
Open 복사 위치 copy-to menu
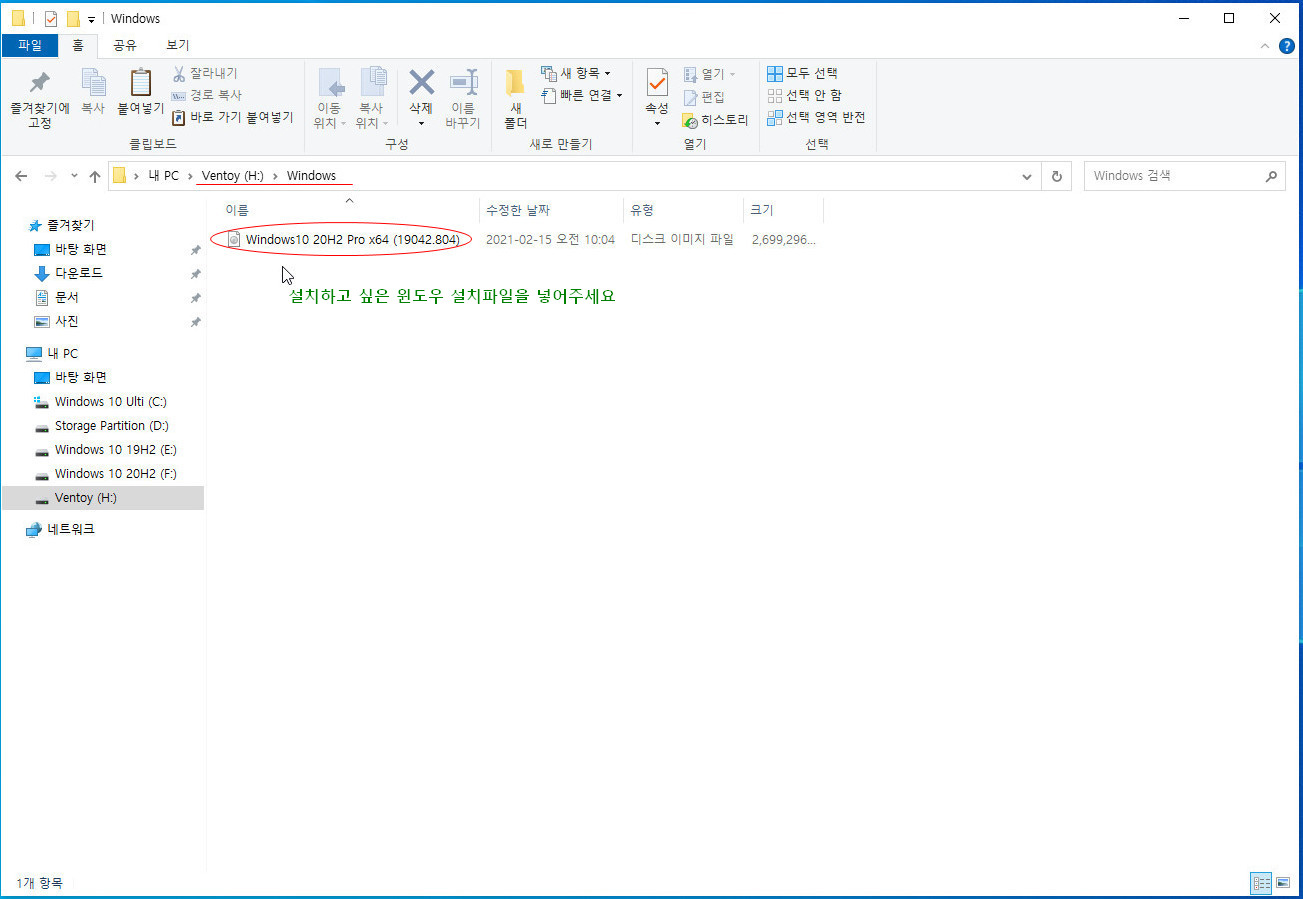[x=372, y=99]
